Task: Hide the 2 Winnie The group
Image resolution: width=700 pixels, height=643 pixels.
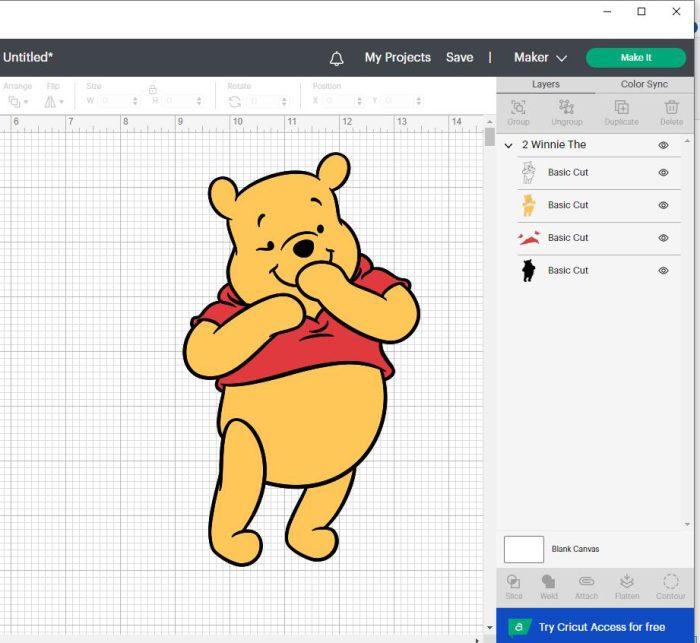Action: [x=663, y=145]
